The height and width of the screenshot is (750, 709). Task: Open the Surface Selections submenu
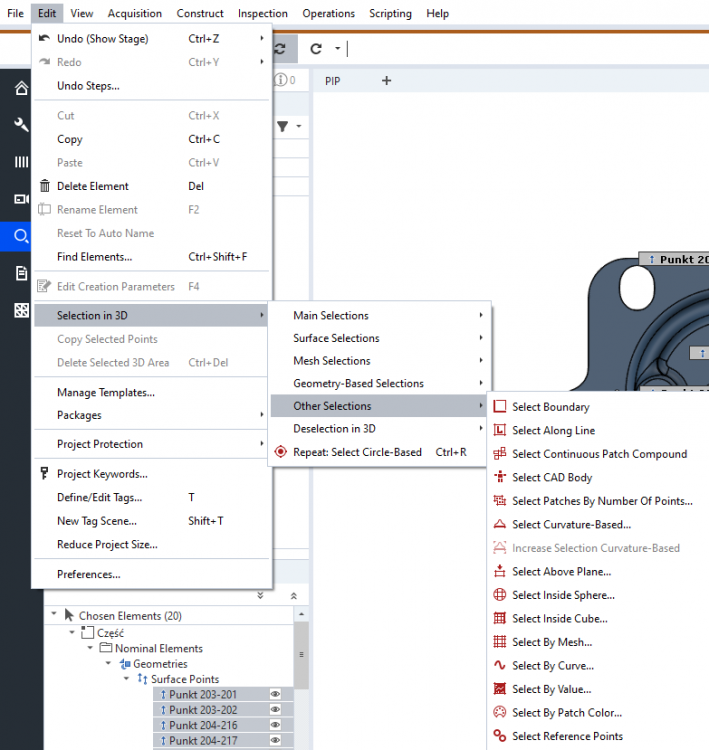coord(381,338)
